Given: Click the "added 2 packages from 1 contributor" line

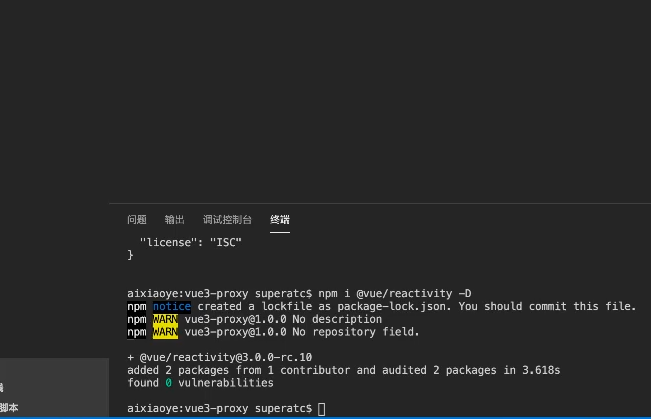Looking at the screenshot, I should 344,370.
